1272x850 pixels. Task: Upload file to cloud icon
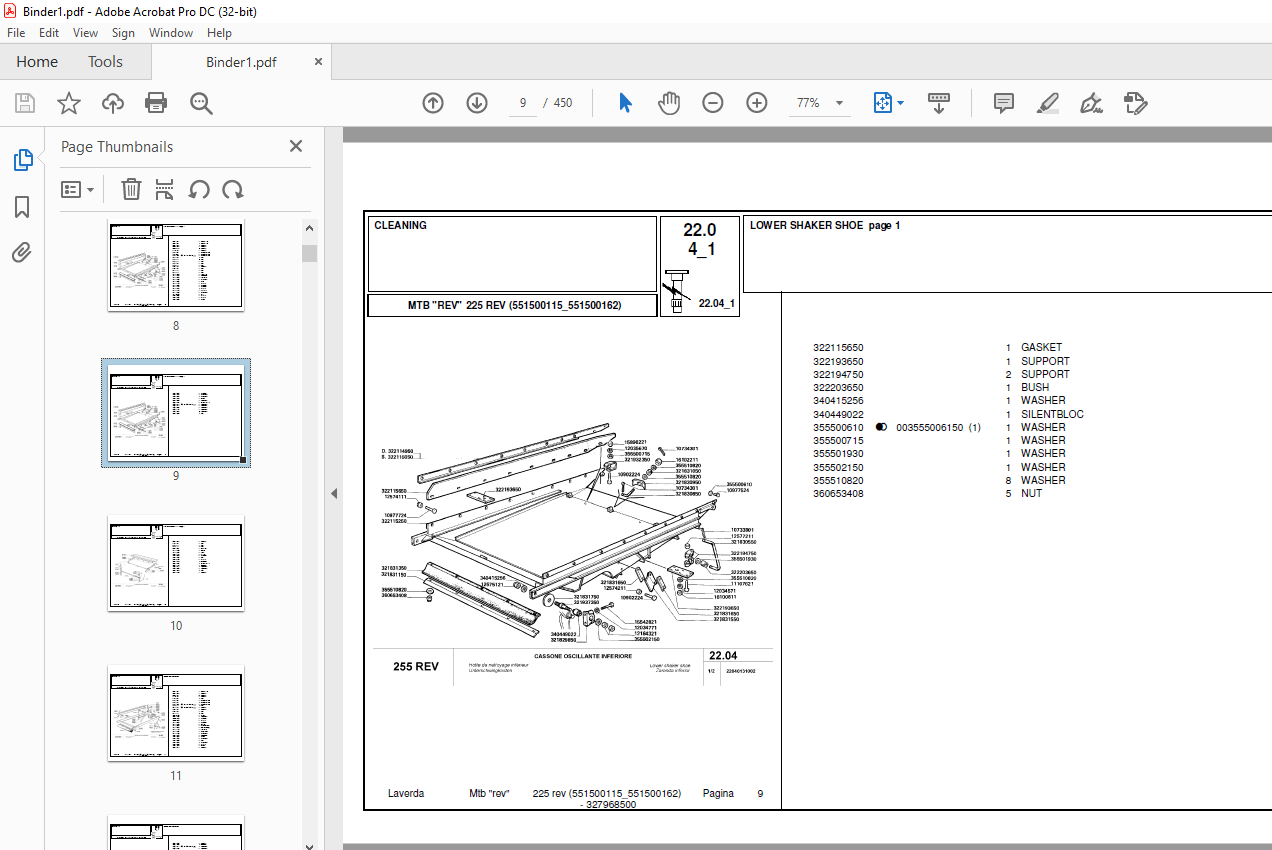point(113,103)
